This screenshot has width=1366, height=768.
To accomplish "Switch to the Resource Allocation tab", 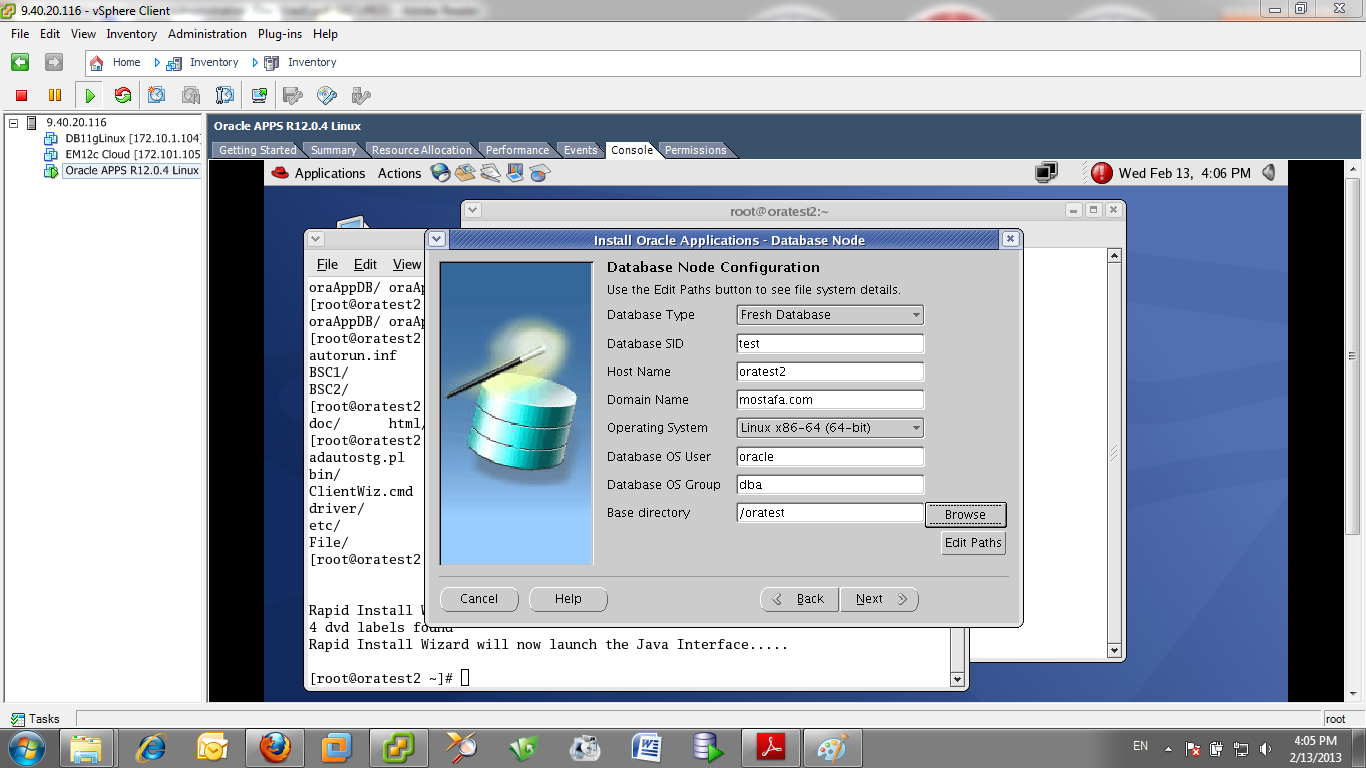I will [421, 150].
